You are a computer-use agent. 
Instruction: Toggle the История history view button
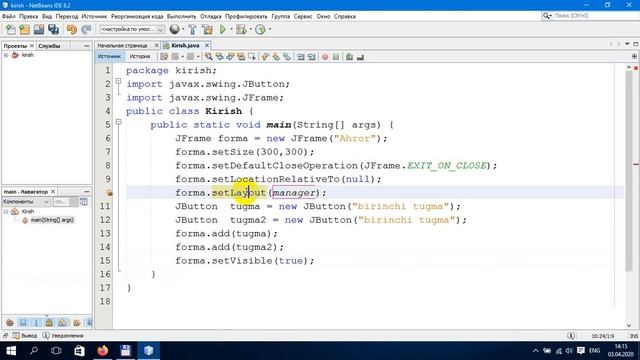coord(140,56)
